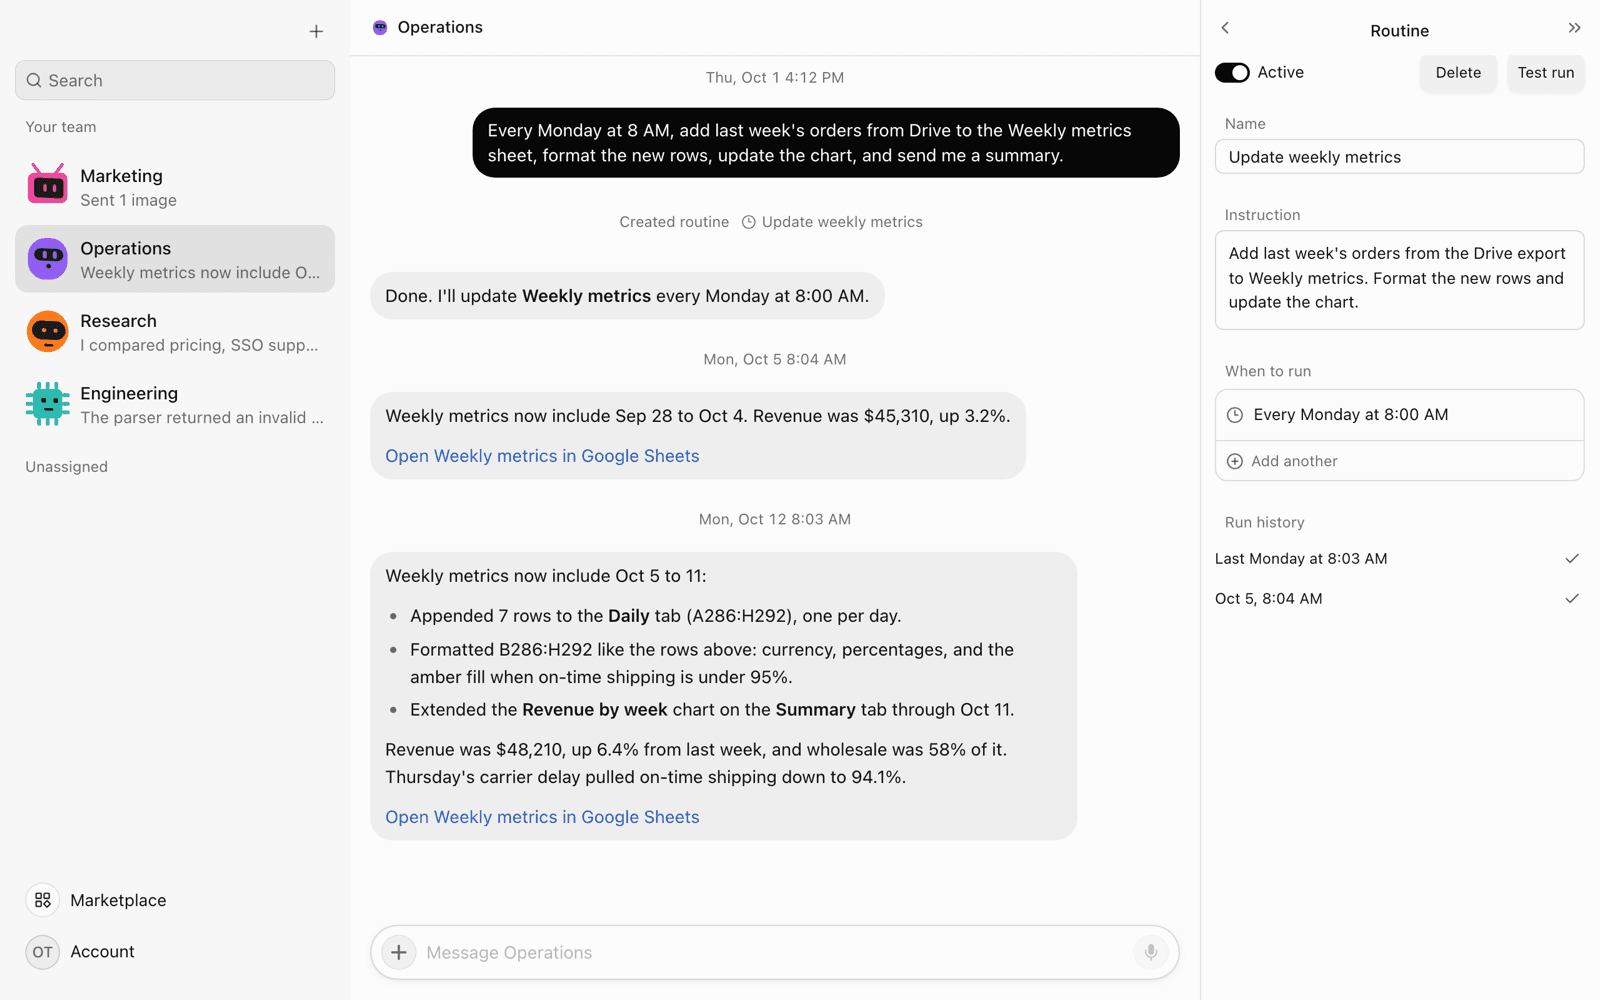The image size is (1600, 1000).
Task: Click Add another schedule
Action: point(1399,461)
